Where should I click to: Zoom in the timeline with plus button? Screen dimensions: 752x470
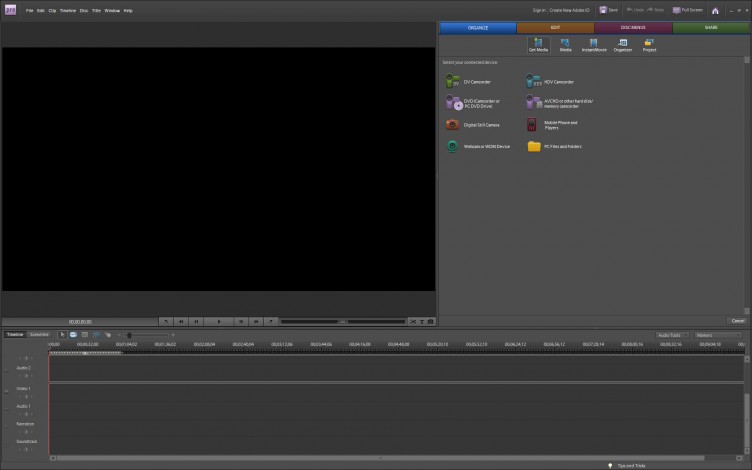click(173, 335)
